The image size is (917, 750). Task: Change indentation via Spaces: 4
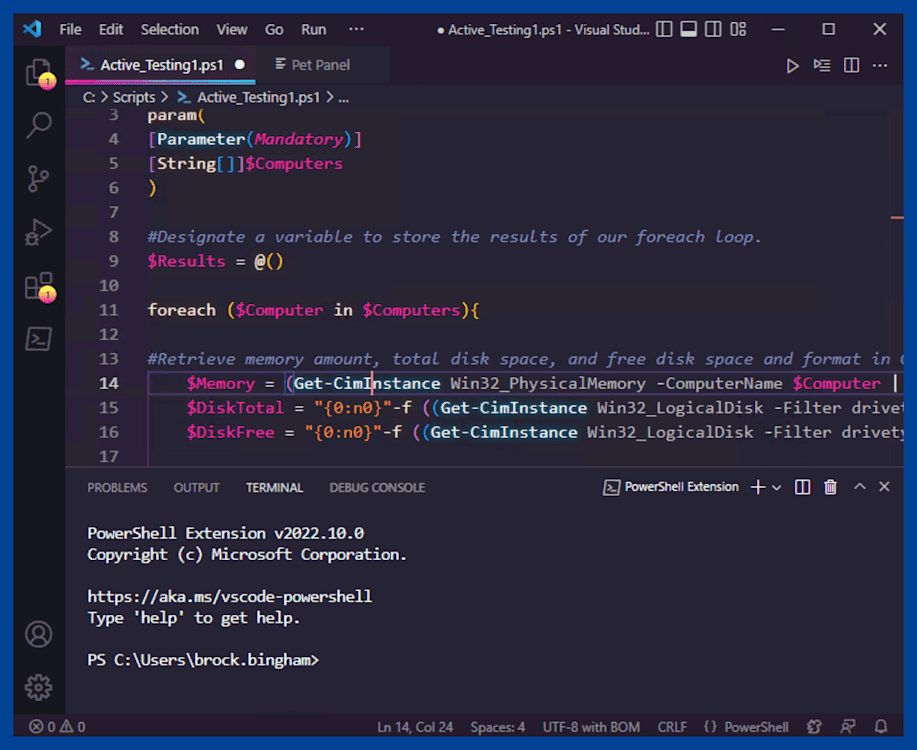pos(498,727)
